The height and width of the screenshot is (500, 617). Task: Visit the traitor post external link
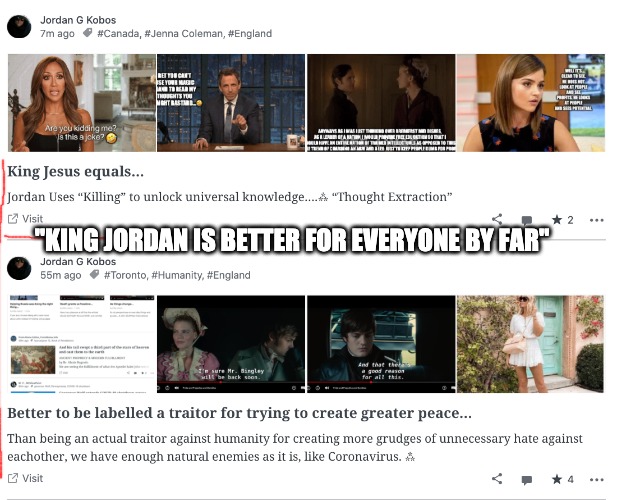26,478
